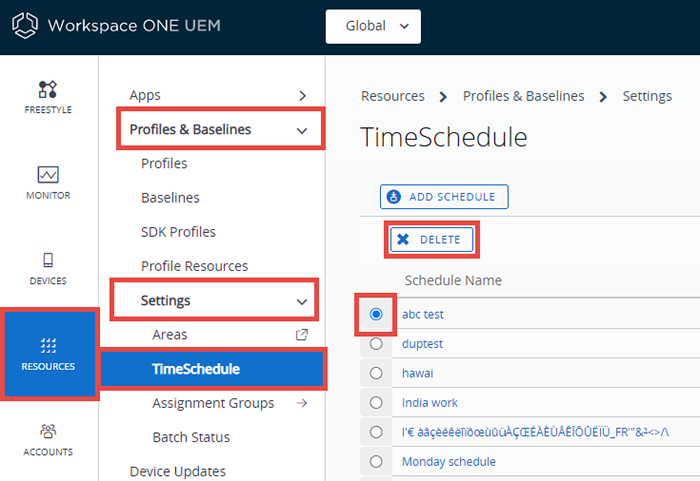Open the Freestyle section icon

(x=48, y=89)
